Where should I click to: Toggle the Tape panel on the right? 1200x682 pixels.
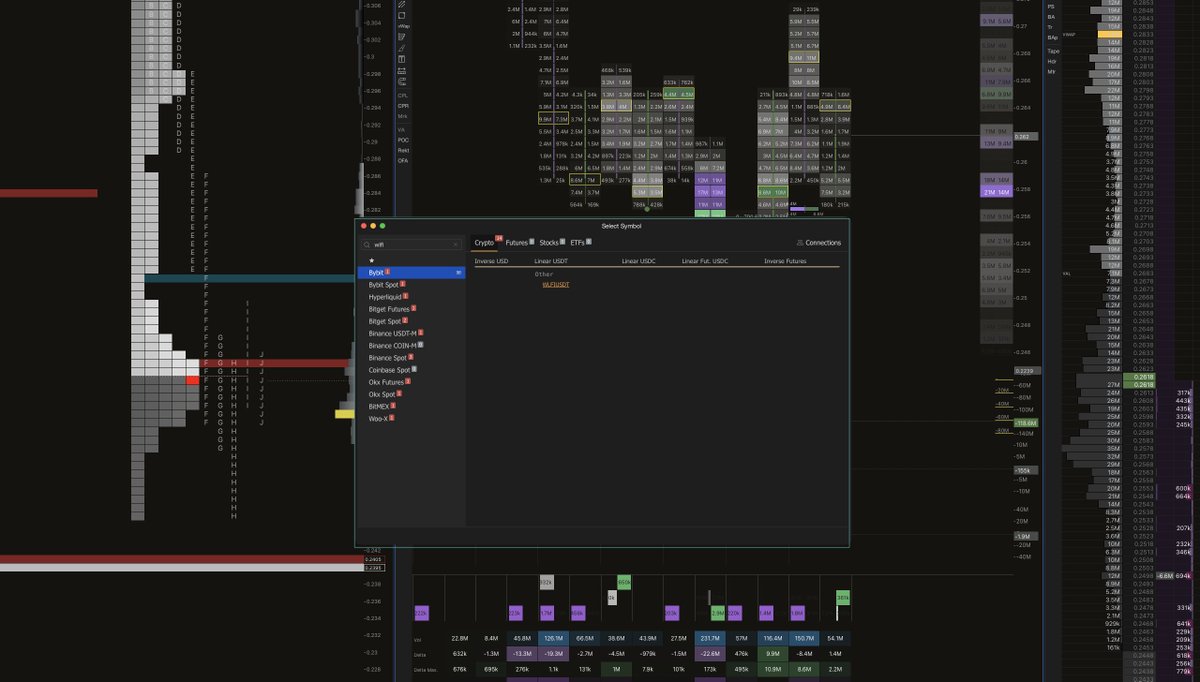click(x=1053, y=49)
